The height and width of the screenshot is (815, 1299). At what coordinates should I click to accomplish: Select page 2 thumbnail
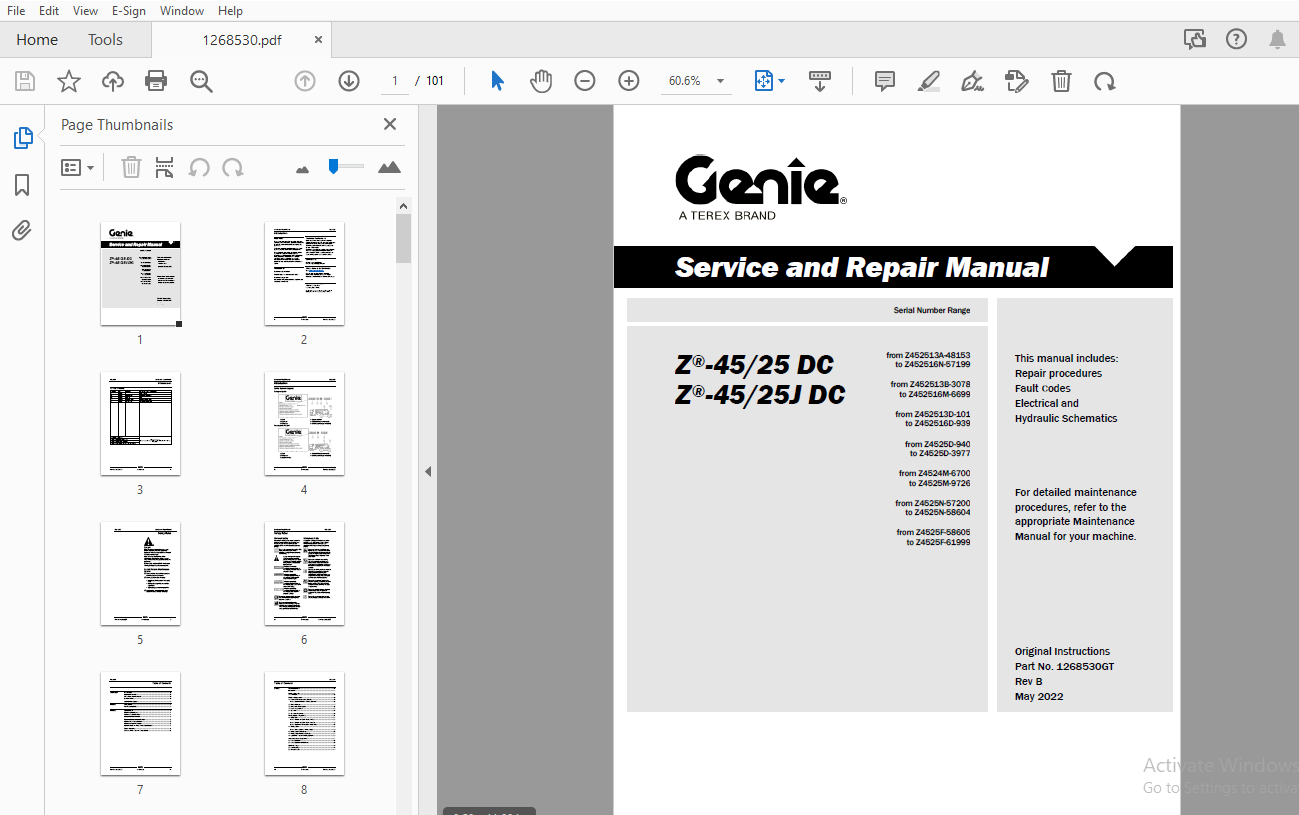coord(304,274)
